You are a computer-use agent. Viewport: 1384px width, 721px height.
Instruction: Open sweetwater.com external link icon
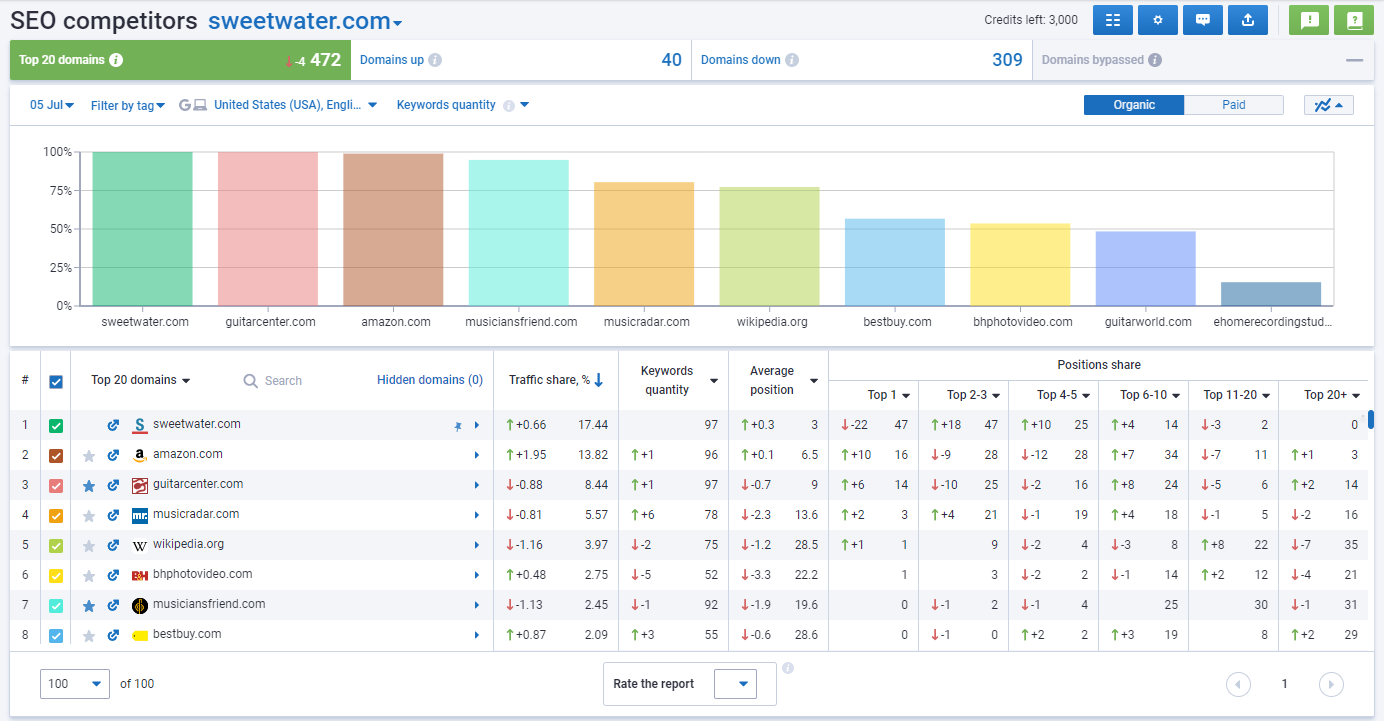coord(114,426)
